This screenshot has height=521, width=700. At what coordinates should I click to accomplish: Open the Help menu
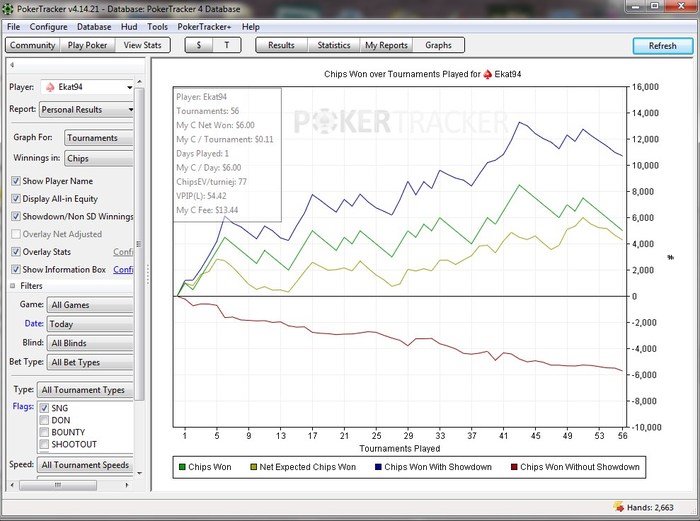[250, 27]
